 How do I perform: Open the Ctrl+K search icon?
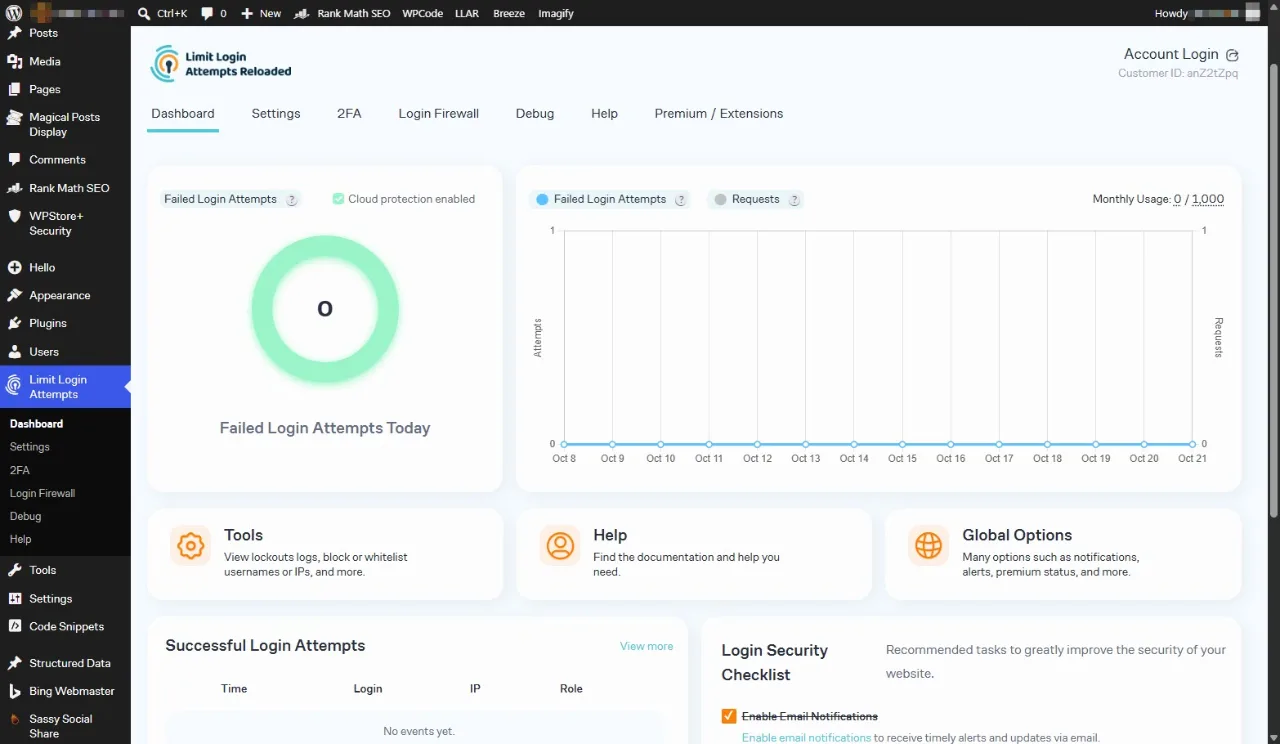point(144,14)
